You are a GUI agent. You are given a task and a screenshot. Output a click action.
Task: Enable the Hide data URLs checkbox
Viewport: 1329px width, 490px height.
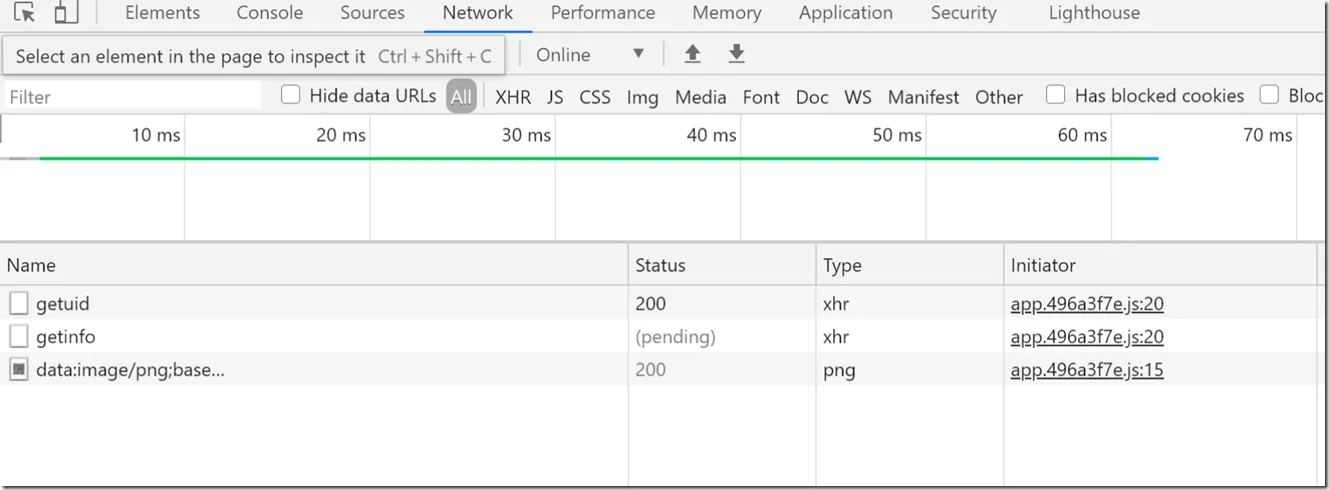(291, 95)
